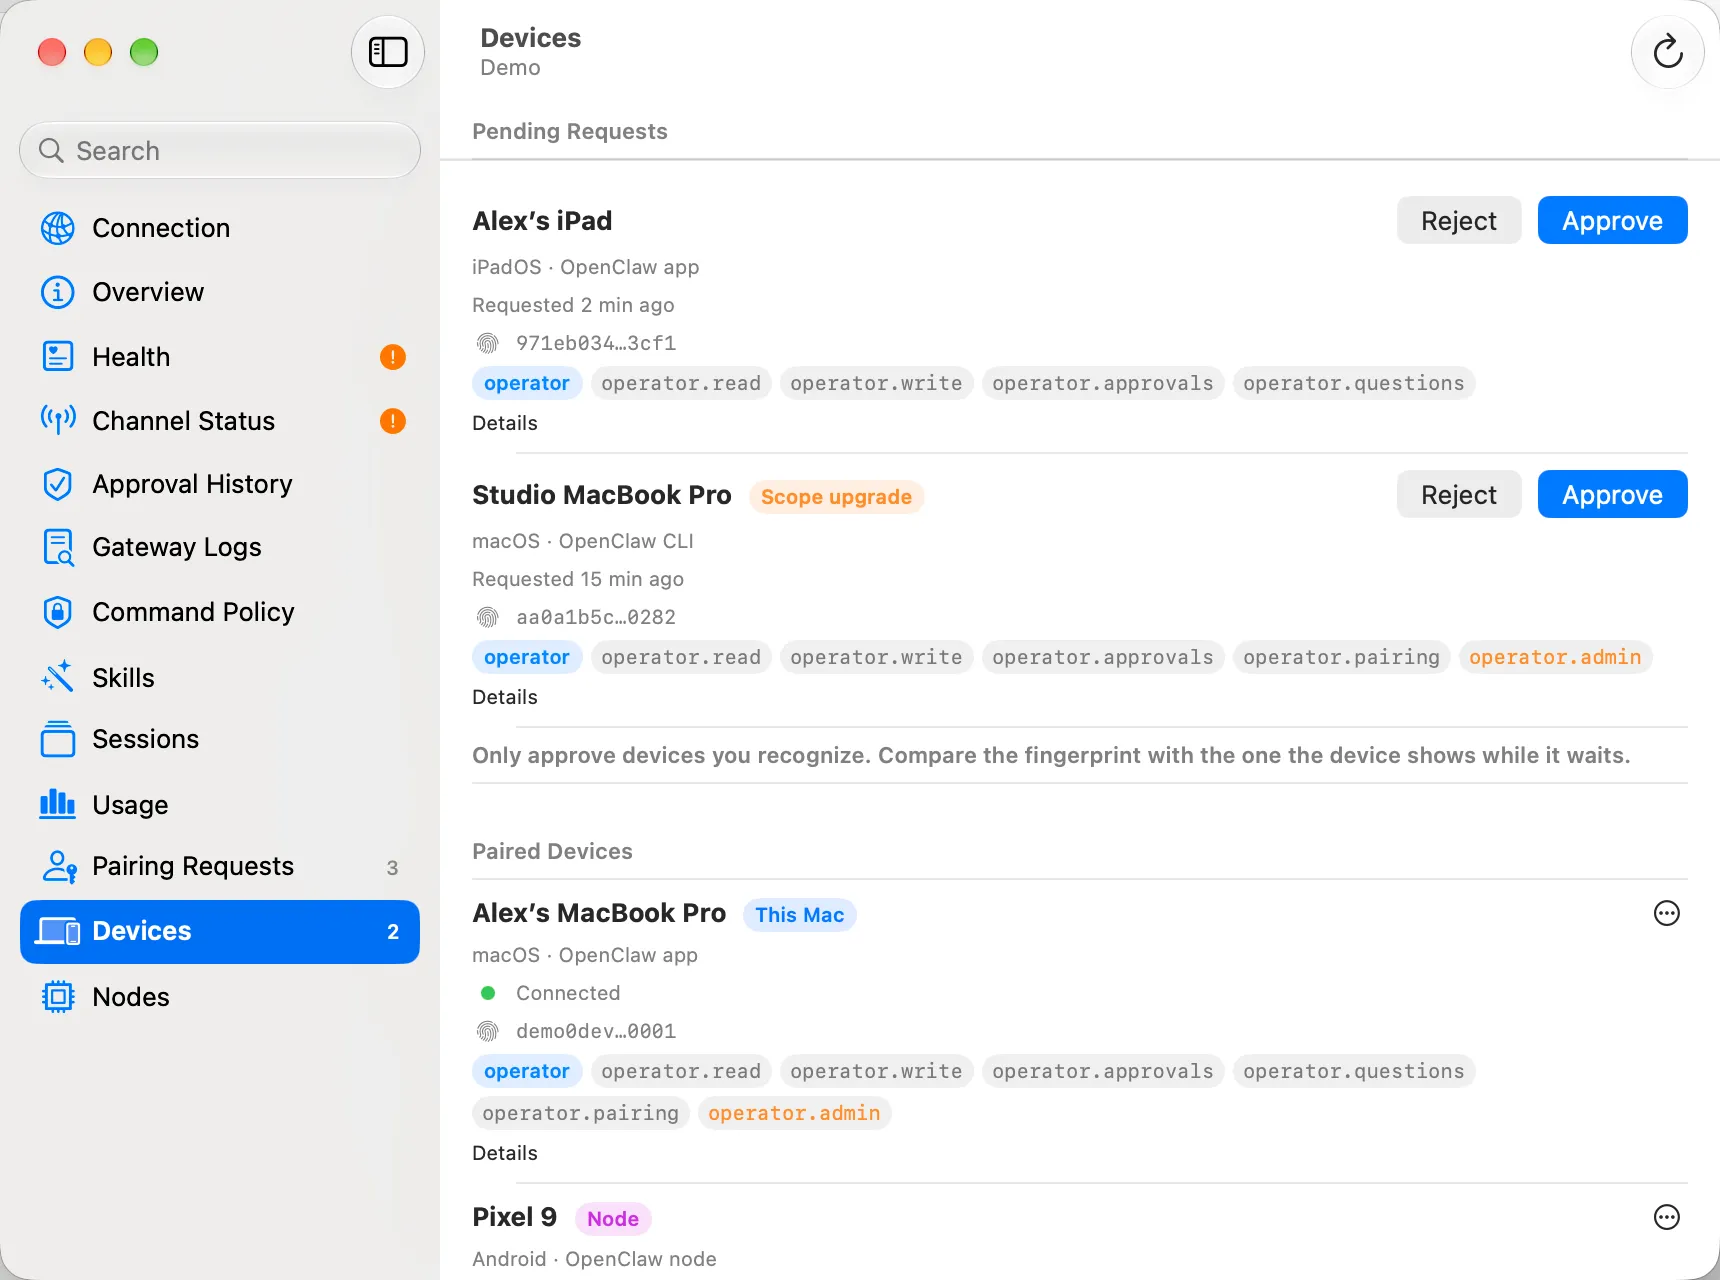Open more options for Alex's MacBook Pro
This screenshot has height=1280, width=1720.
(x=1666, y=913)
